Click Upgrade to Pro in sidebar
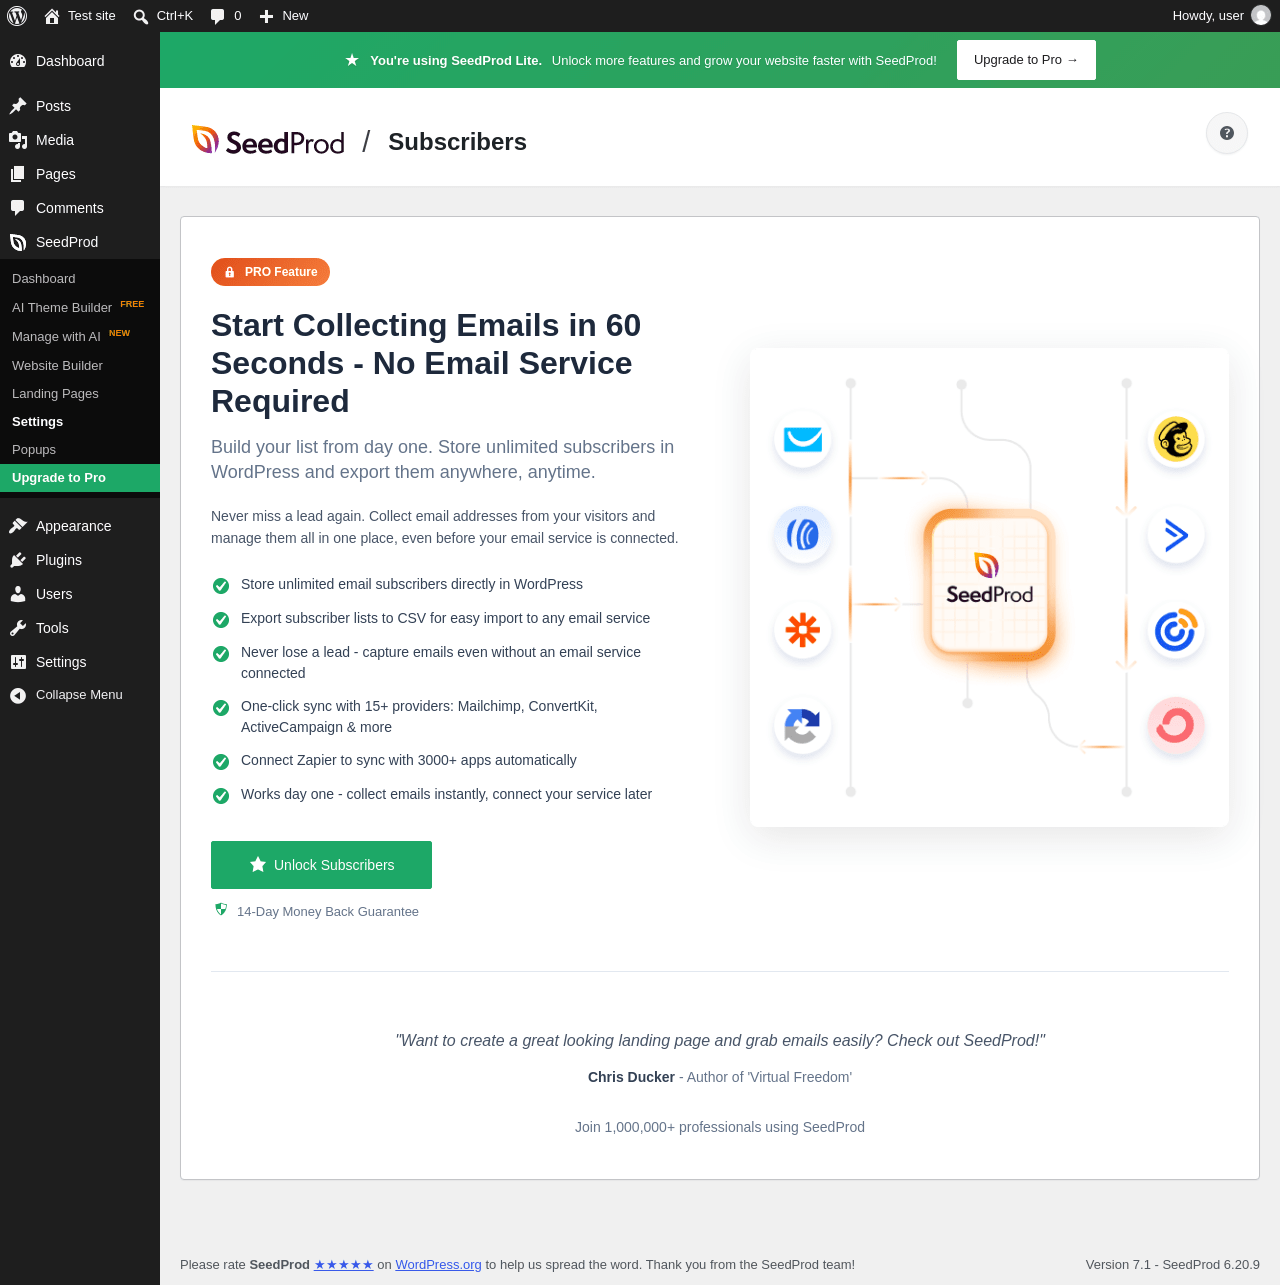 coord(80,478)
